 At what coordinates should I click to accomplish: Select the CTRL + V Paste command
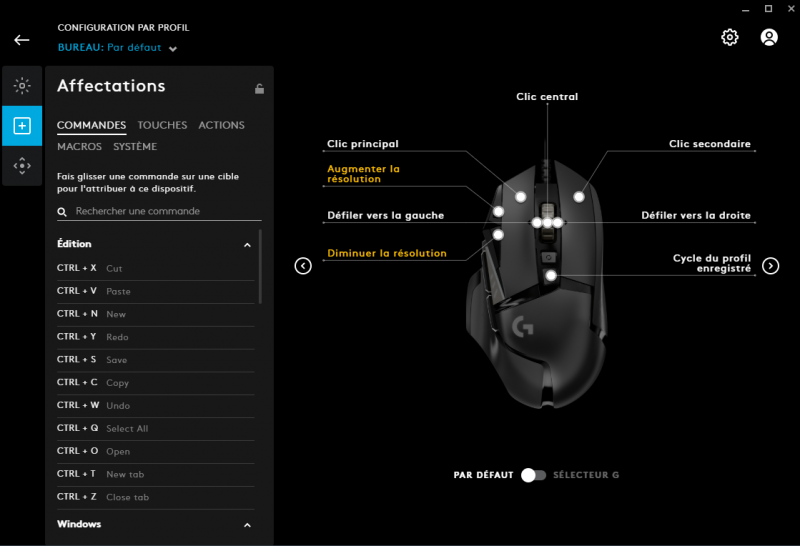click(x=156, y=291)
